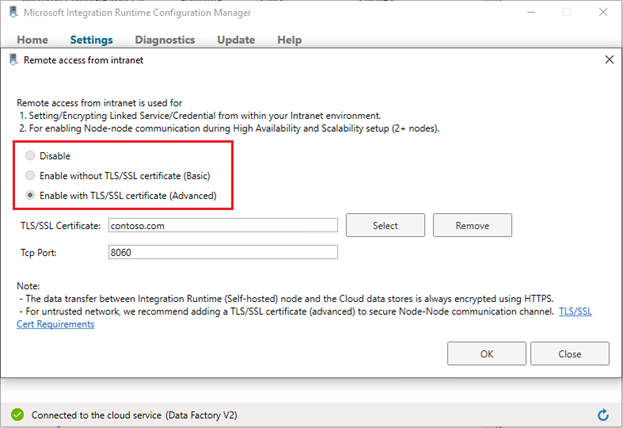Open the Home tab
Screen dimensions: 623x428
[x=32, y=40]
